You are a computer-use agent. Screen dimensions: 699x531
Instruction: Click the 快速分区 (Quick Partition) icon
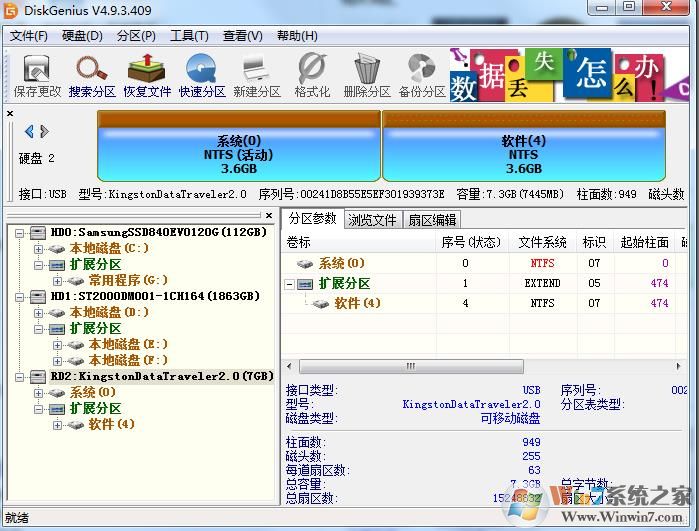click(x=202, y=75)
